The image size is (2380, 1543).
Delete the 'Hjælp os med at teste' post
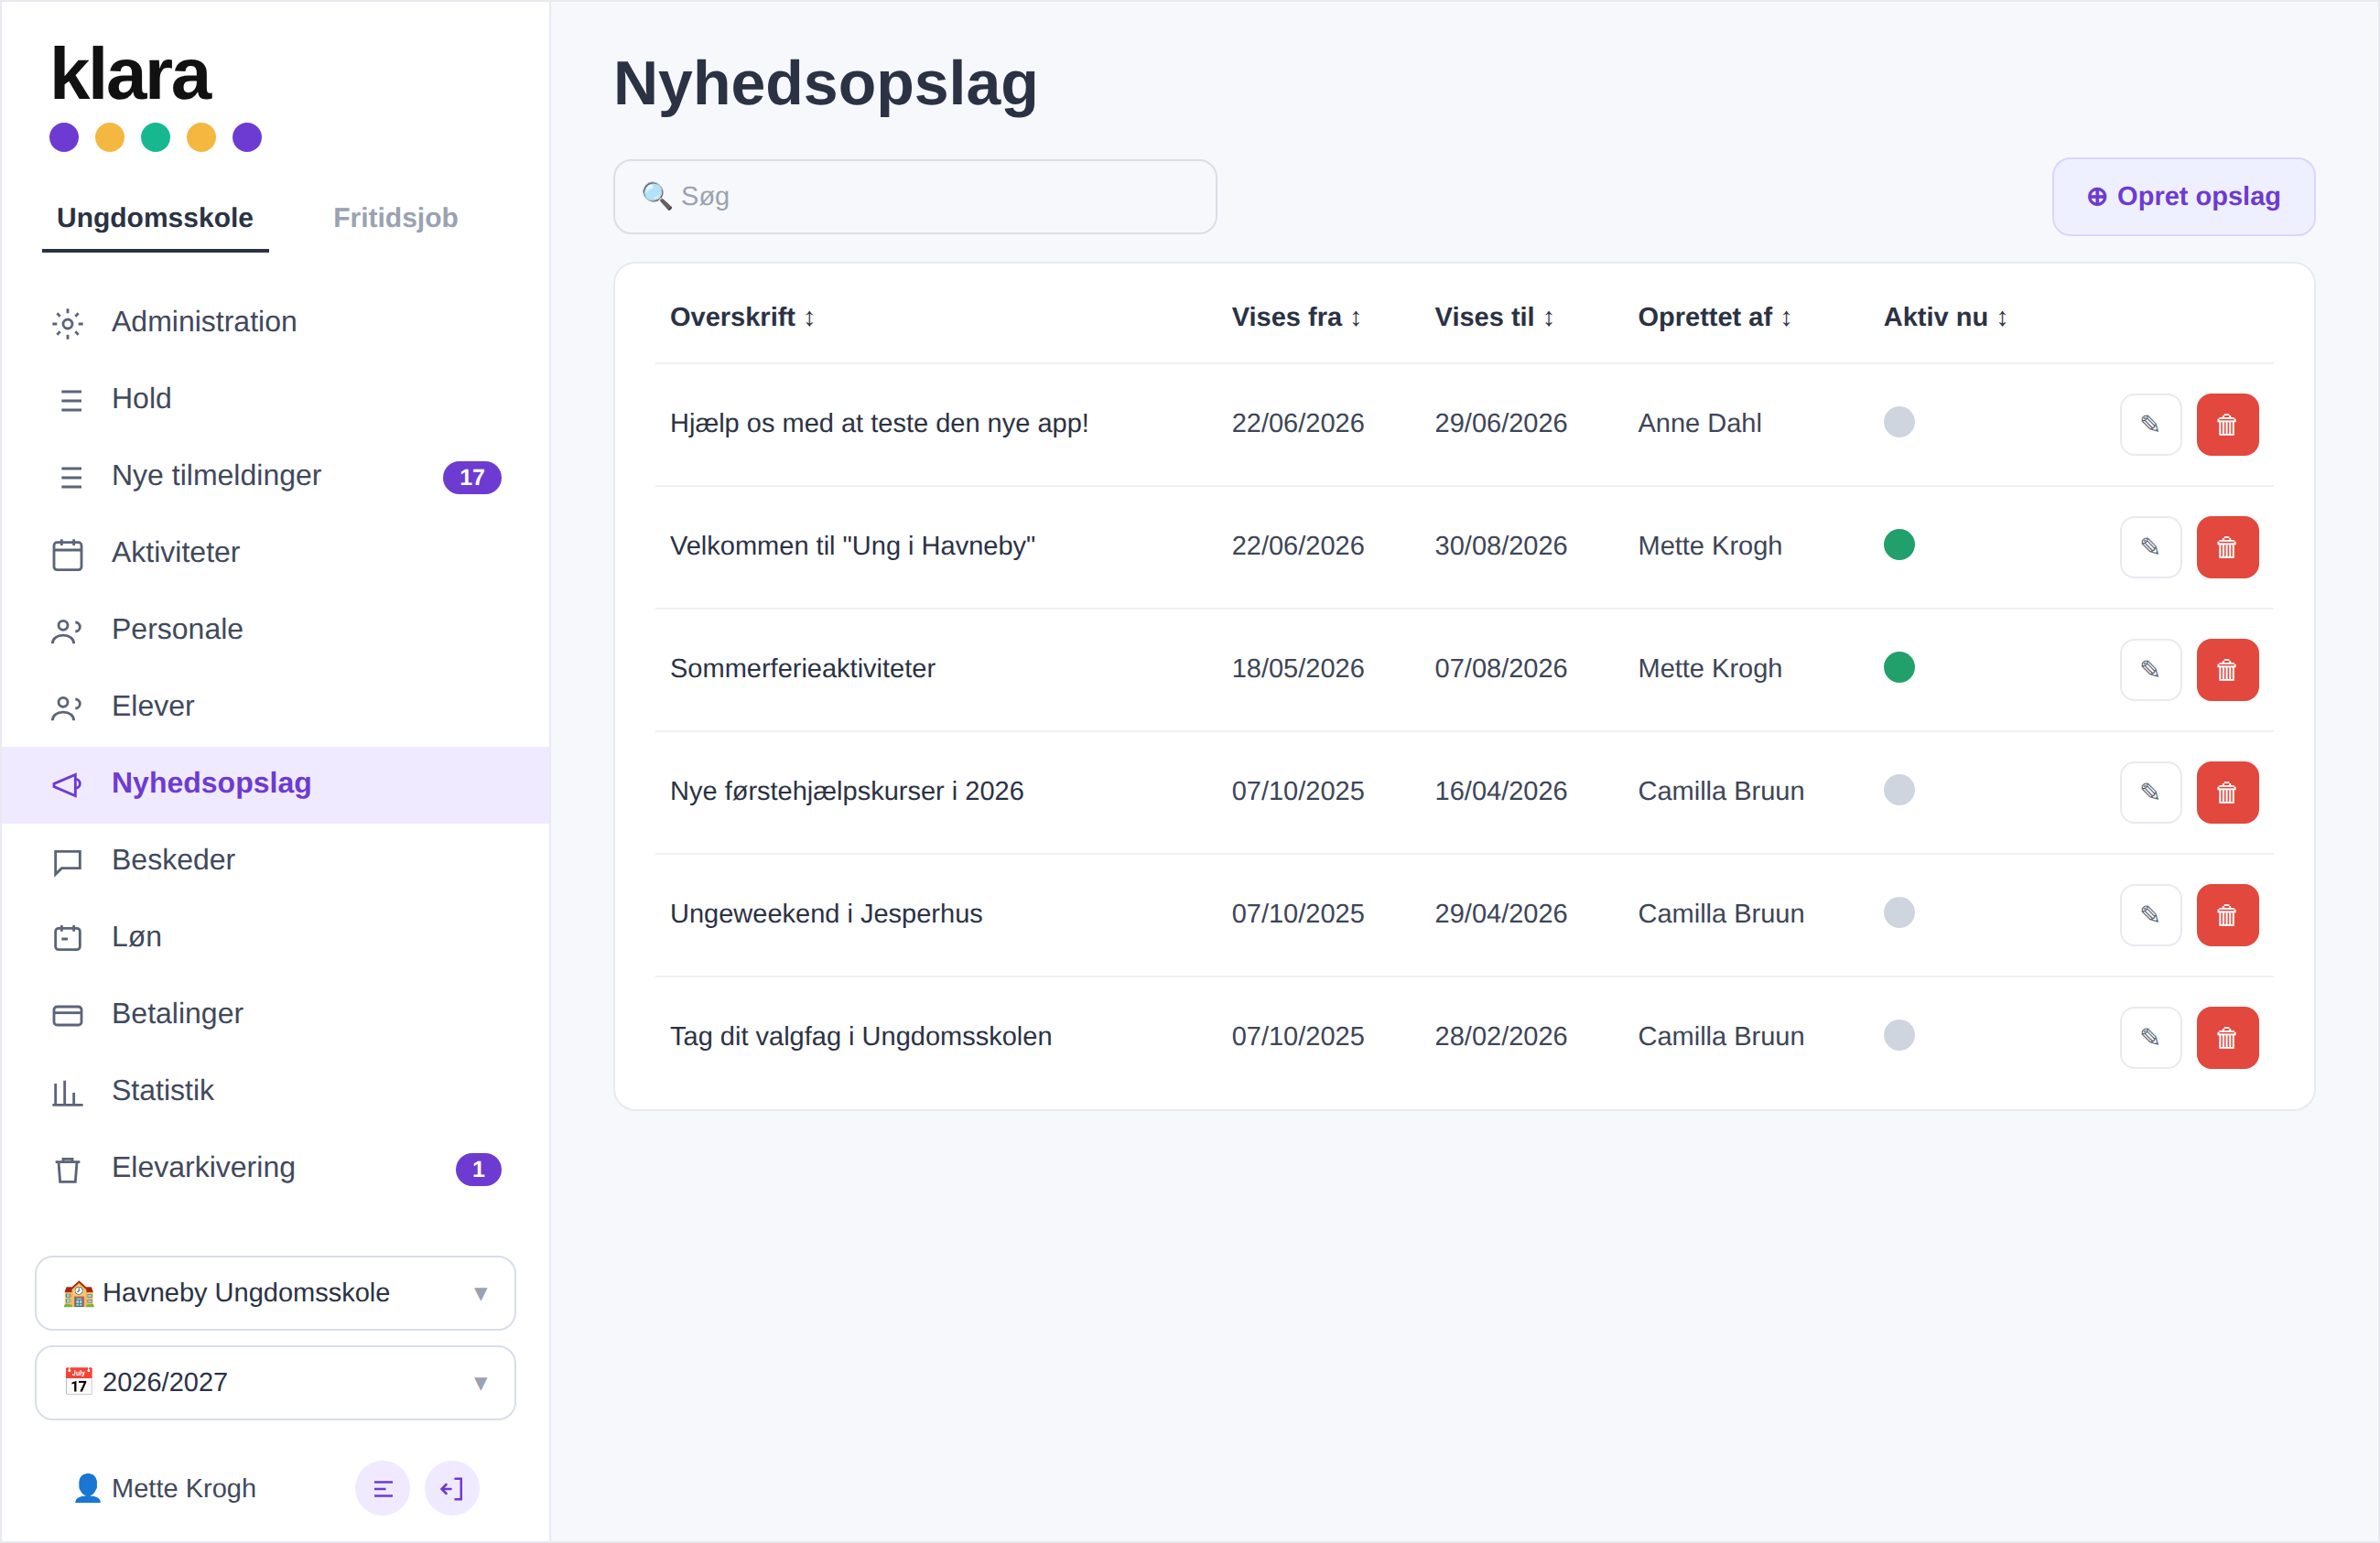[x=2227, y=424]
